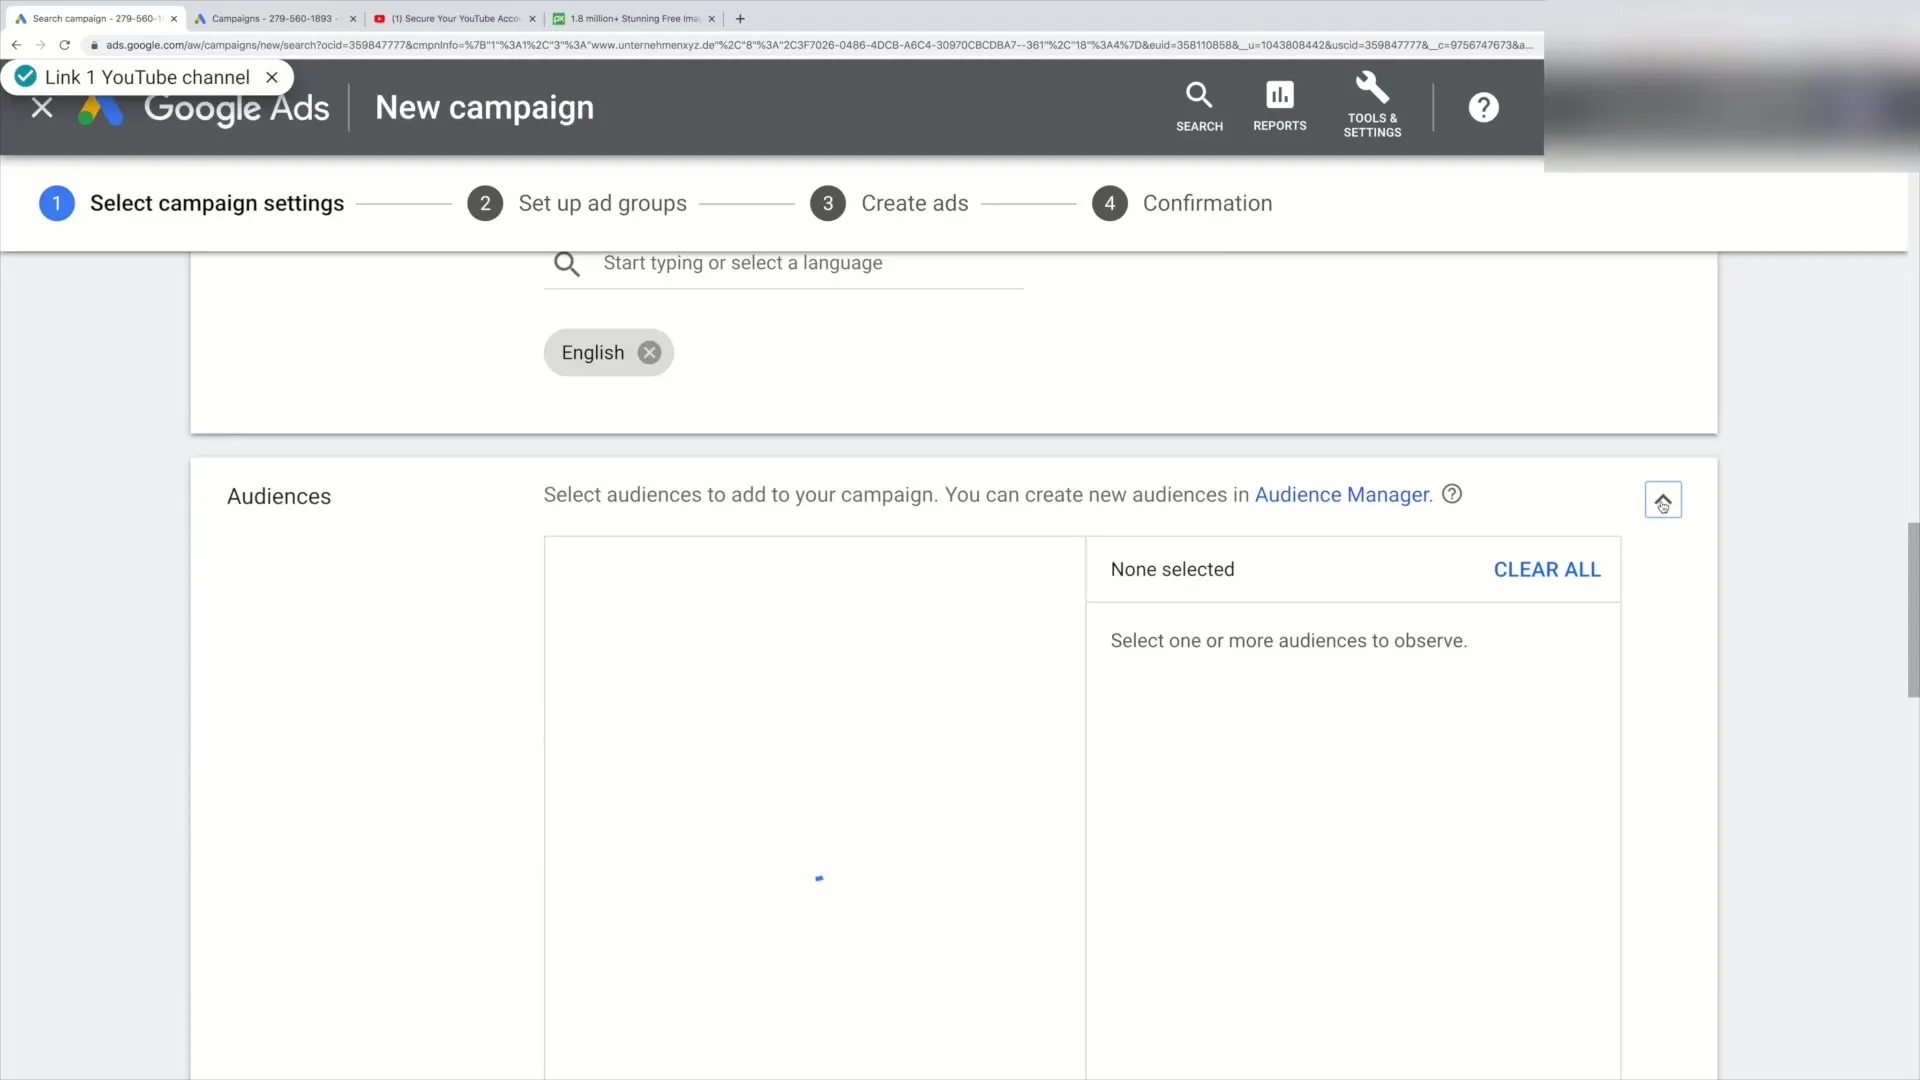Close the YouTube browser tab
1920x1080 pixels.
532,19
